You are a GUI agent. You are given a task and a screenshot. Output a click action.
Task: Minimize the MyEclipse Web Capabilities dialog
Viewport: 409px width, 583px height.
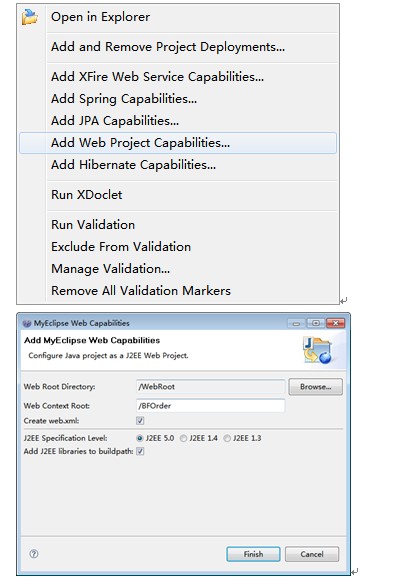point(296,323)
